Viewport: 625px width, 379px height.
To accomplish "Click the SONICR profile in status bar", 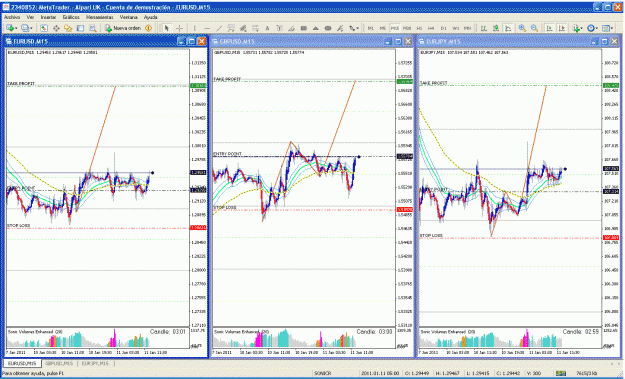I will 323,373.
